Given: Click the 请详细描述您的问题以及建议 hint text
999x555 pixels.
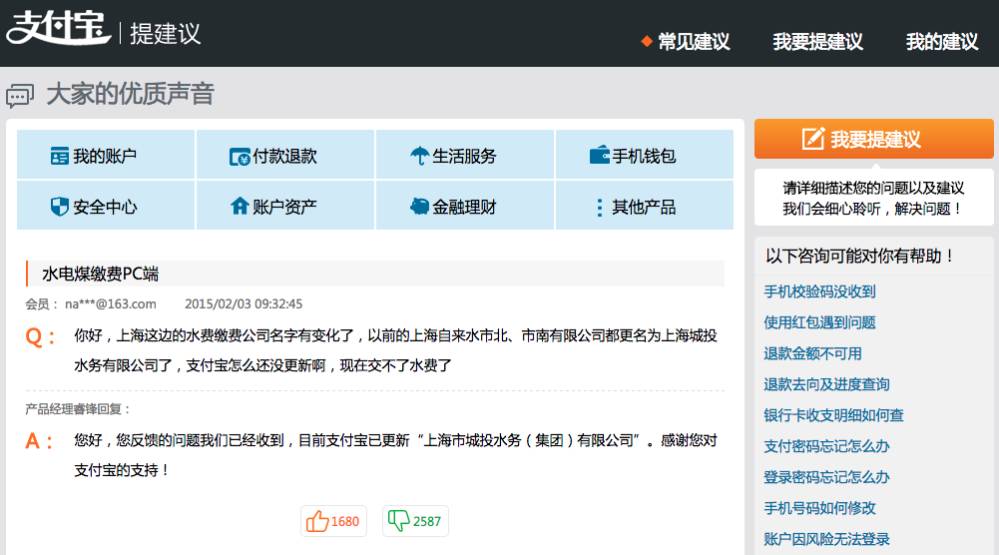Looking at the screenshot, I should tap(873, 188).
